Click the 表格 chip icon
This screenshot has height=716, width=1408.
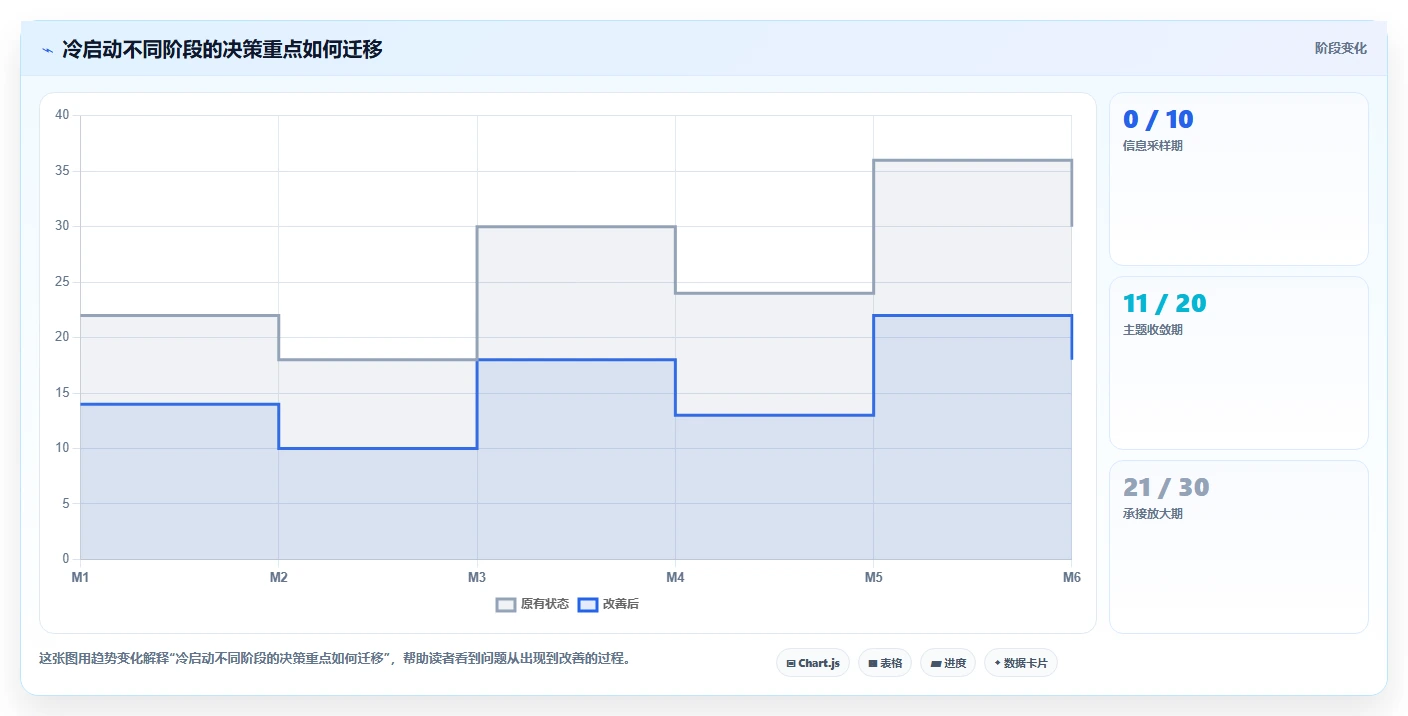873,663
